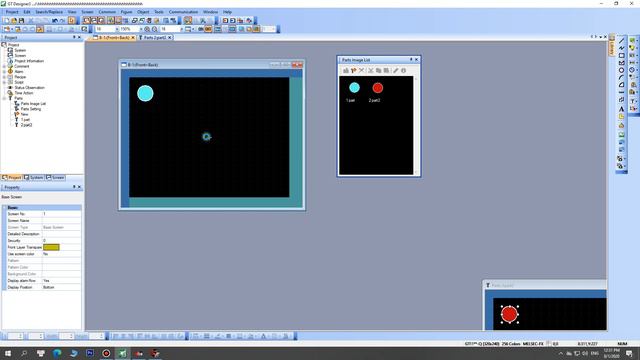This screenshot has width=640, height=360.
Task: Switch to the Parts 2 part2 editor tab
Action: 155,38
